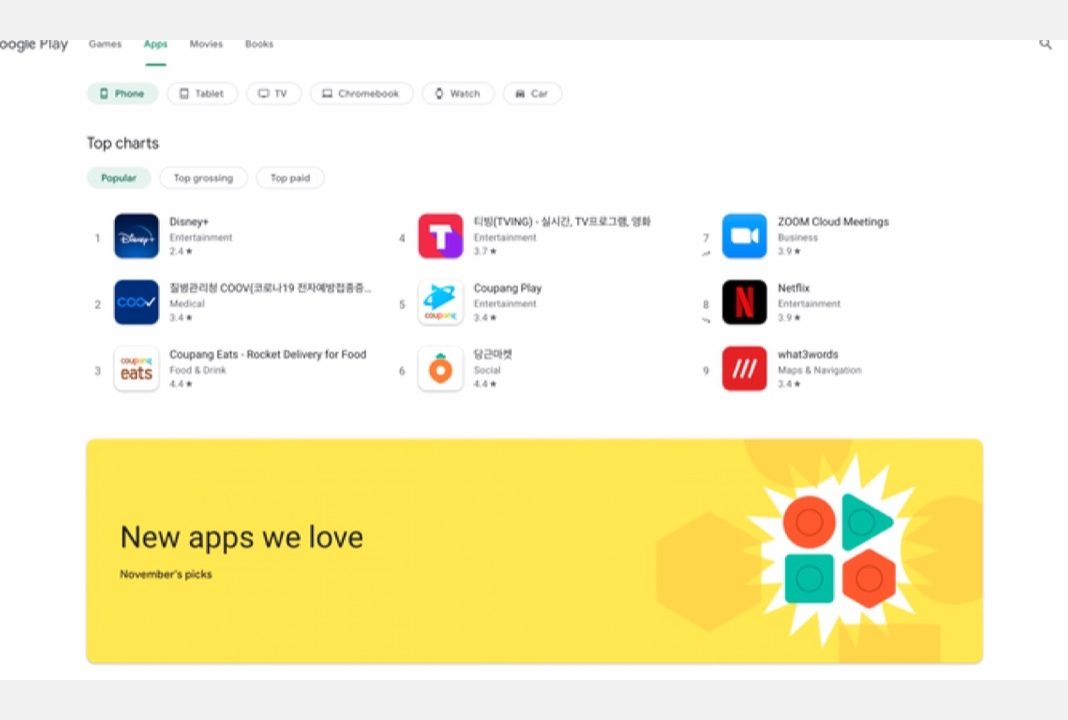Click the Top charts heading
The width and height of the screenshot is (1068, 720).
(x=123, y=143)
